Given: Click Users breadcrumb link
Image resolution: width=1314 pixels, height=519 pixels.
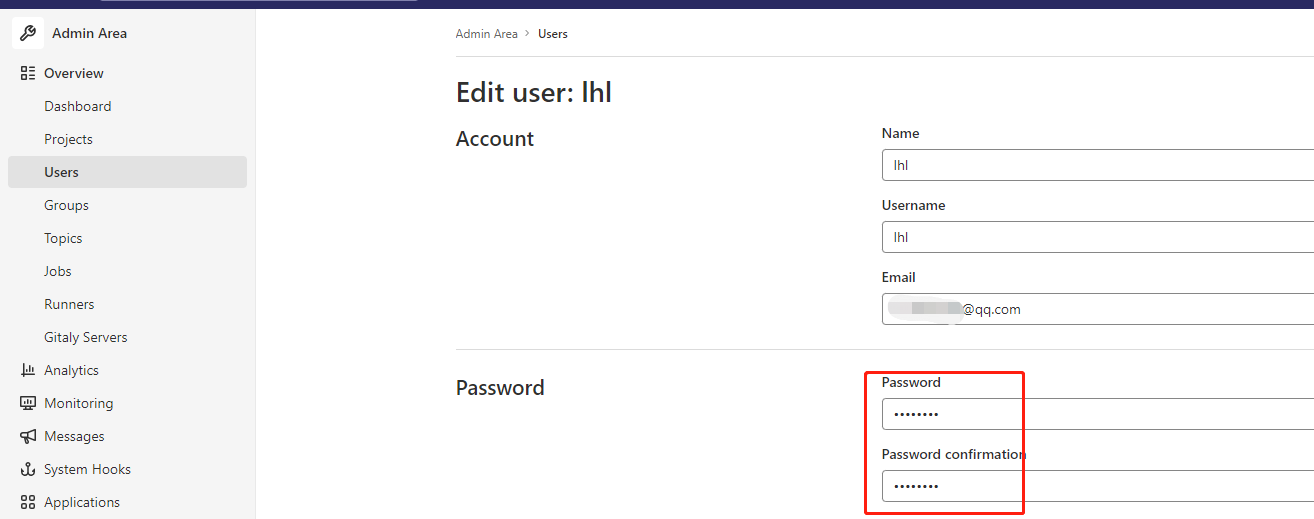Looking at the screenshot, I should pyautogui.click(x=553, y=34).
